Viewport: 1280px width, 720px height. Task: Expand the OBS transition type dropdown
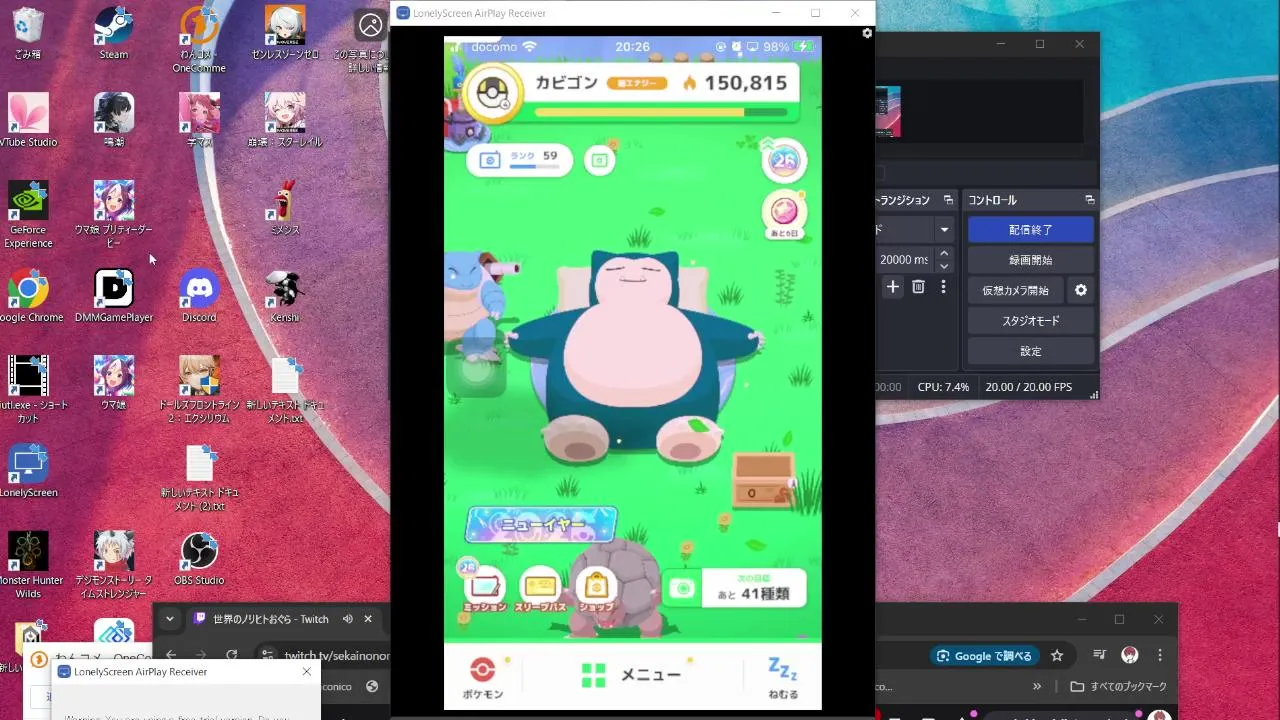click(x=944, y=230)
